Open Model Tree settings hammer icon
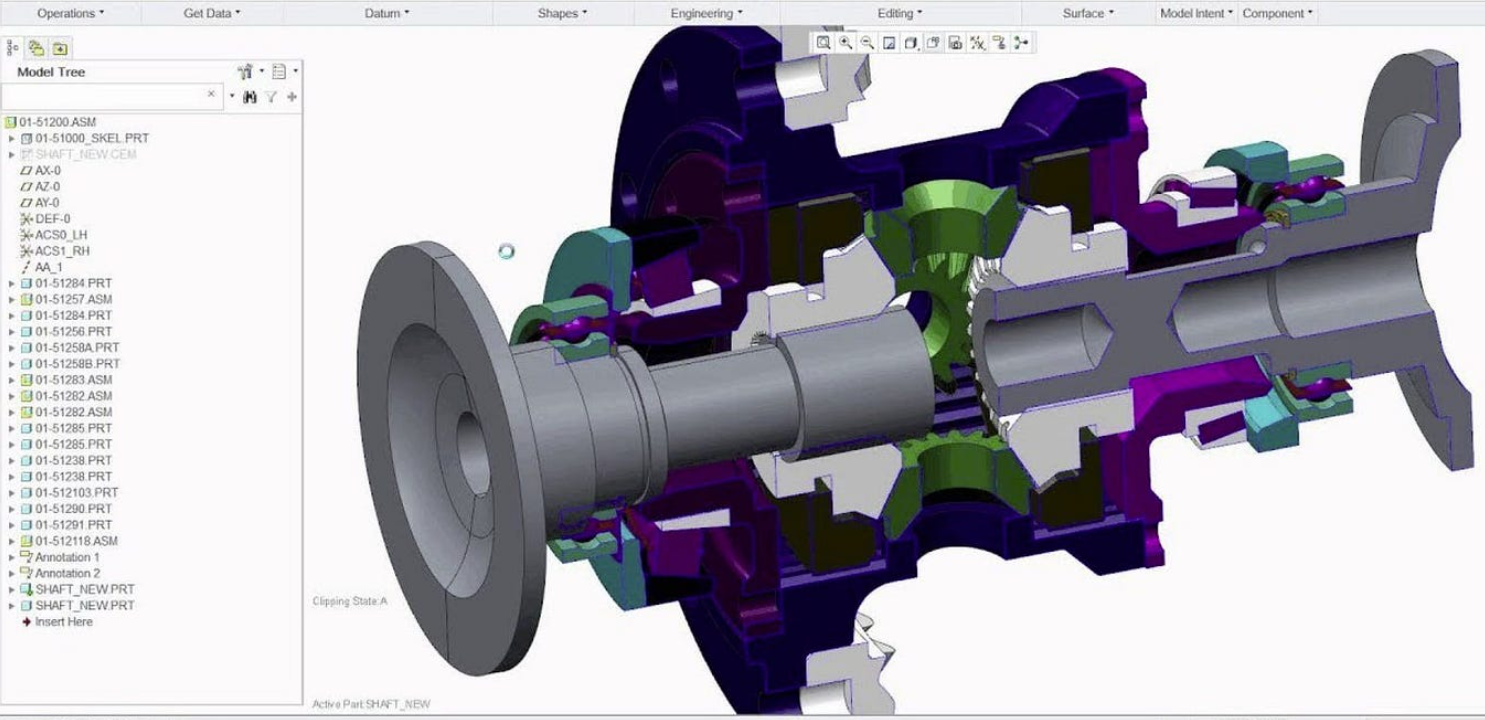This screenshot has height=720, width=1485. 246,72
